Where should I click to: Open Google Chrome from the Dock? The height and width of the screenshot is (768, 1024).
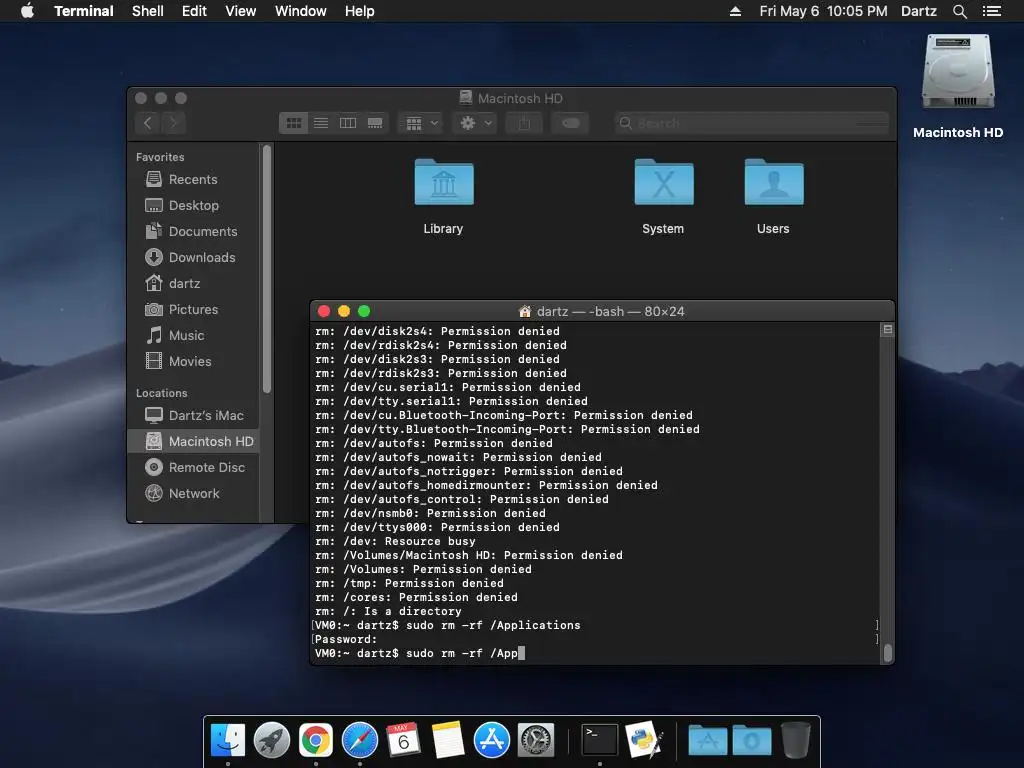coord(316,741)
